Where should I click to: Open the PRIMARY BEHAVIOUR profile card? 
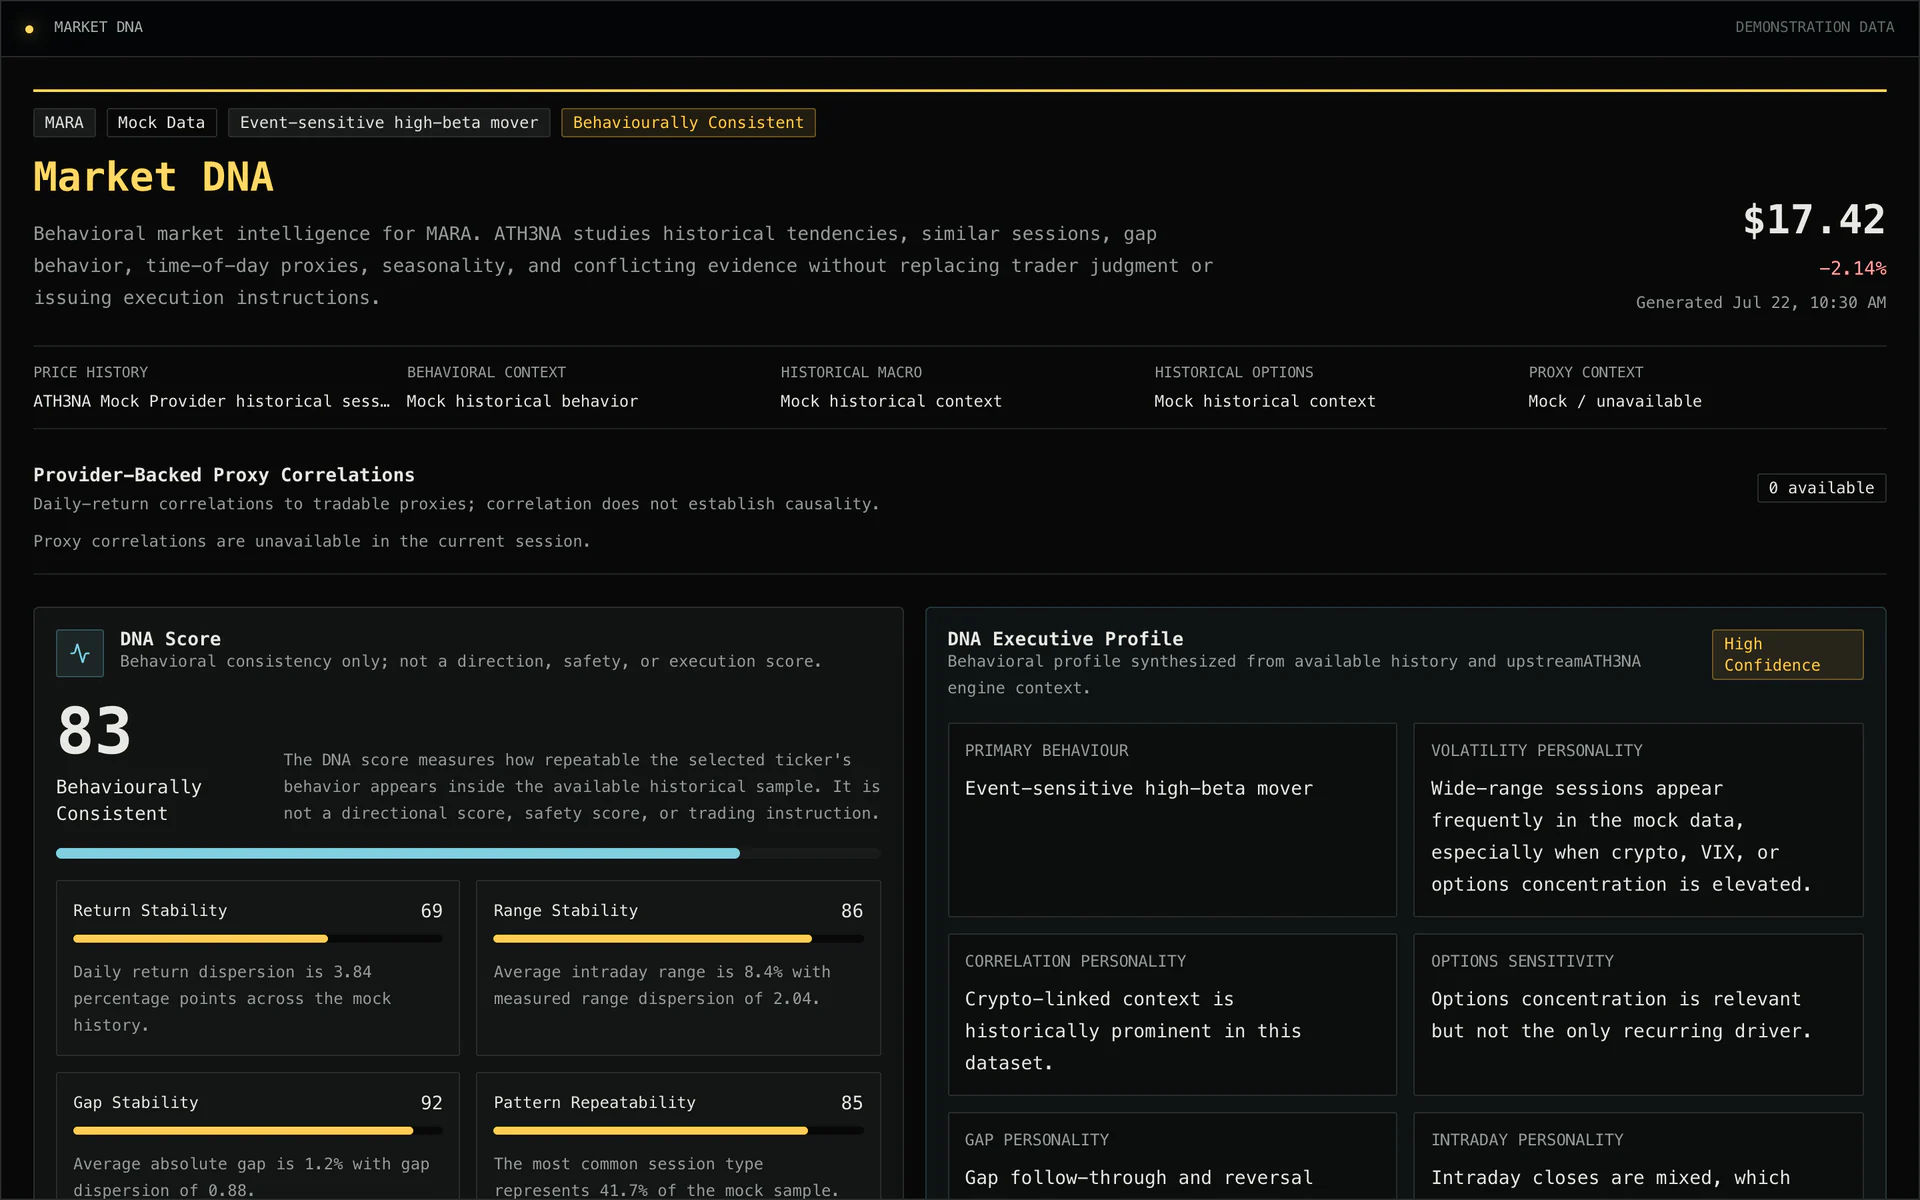click(x=1172, y=820)
